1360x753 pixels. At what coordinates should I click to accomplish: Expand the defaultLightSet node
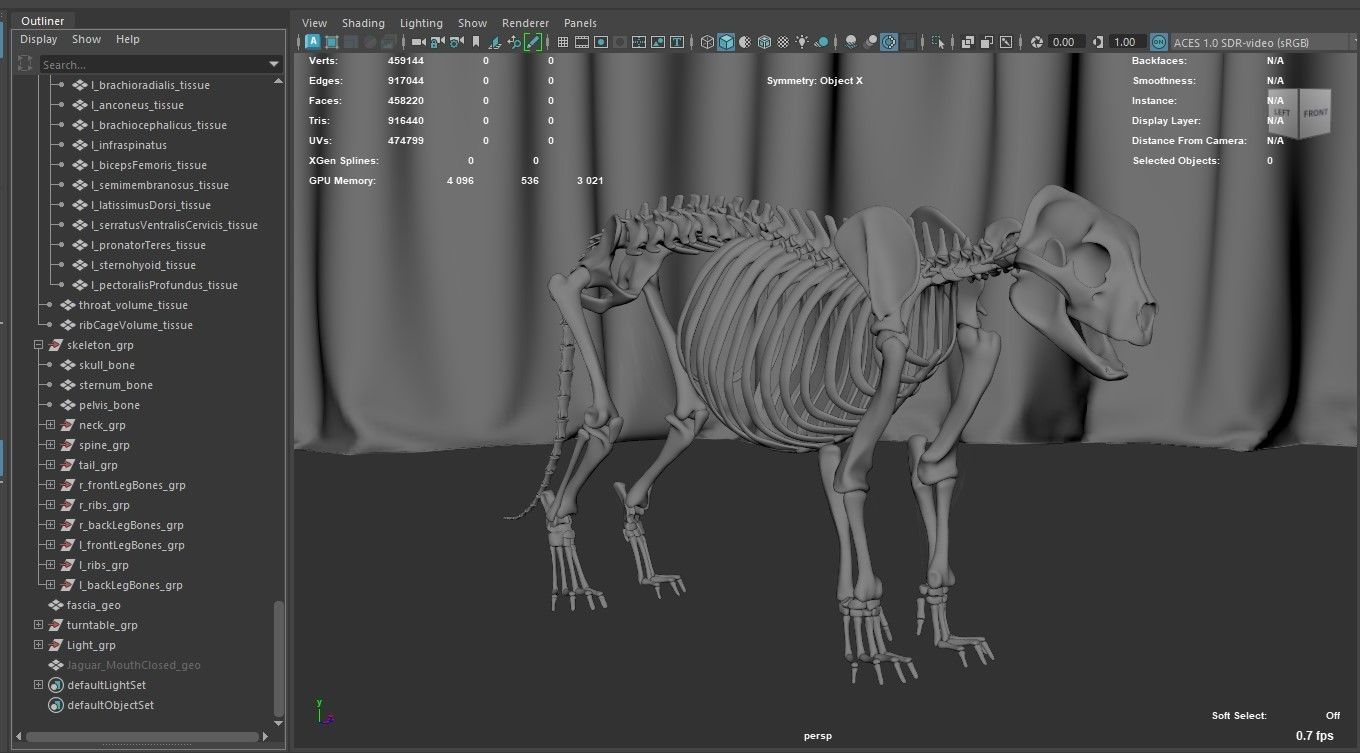[39, 685]
